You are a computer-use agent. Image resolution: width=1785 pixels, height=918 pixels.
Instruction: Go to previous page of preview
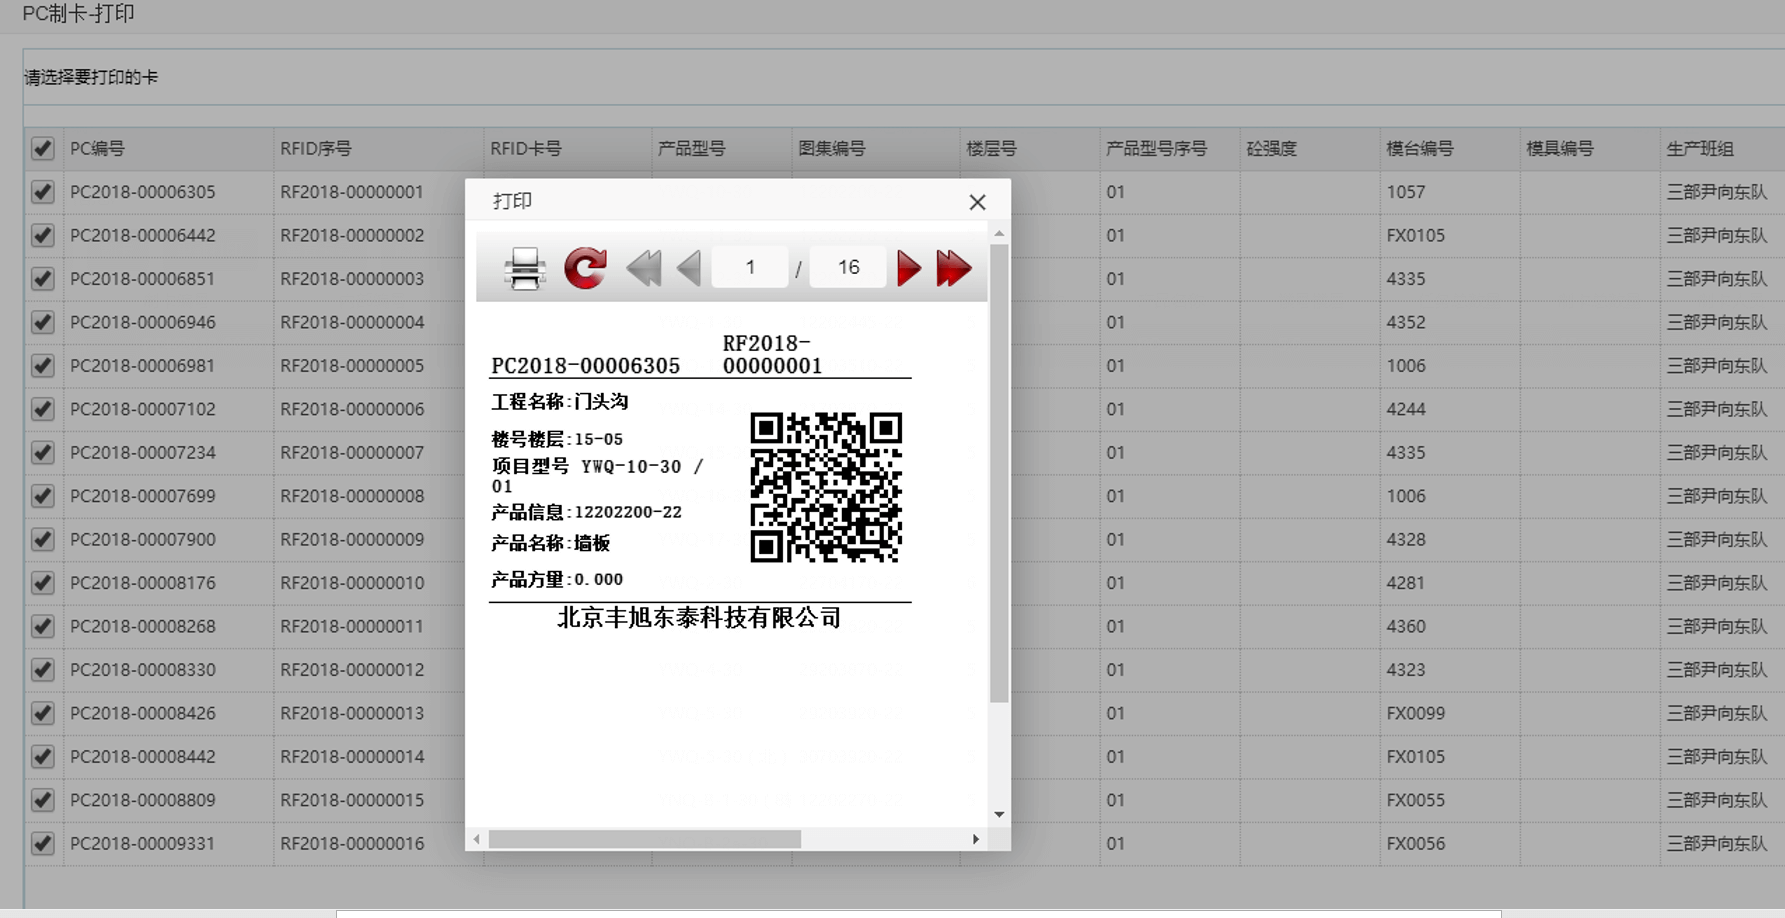coord(689,268)
